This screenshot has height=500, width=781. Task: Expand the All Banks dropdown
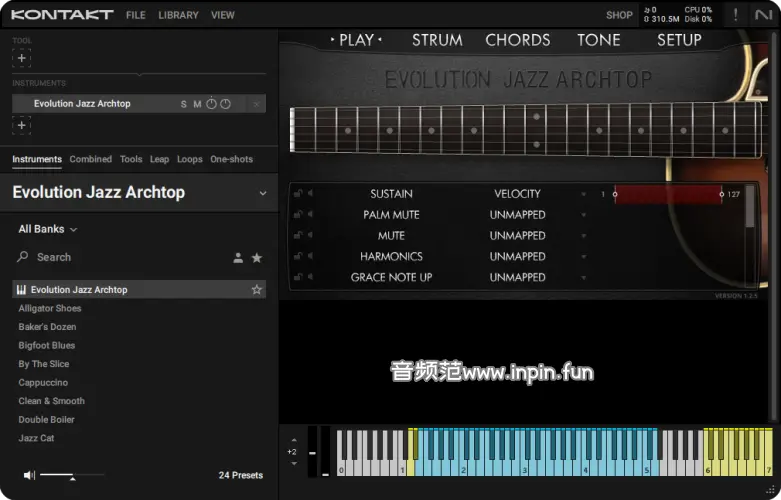pos(47,229)
